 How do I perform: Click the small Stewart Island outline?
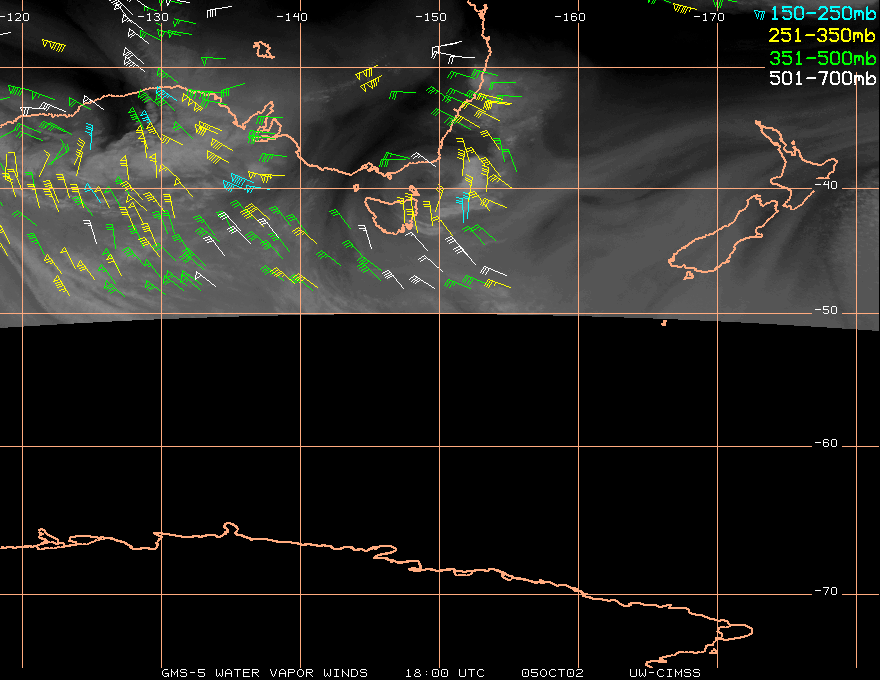(688, 275)
